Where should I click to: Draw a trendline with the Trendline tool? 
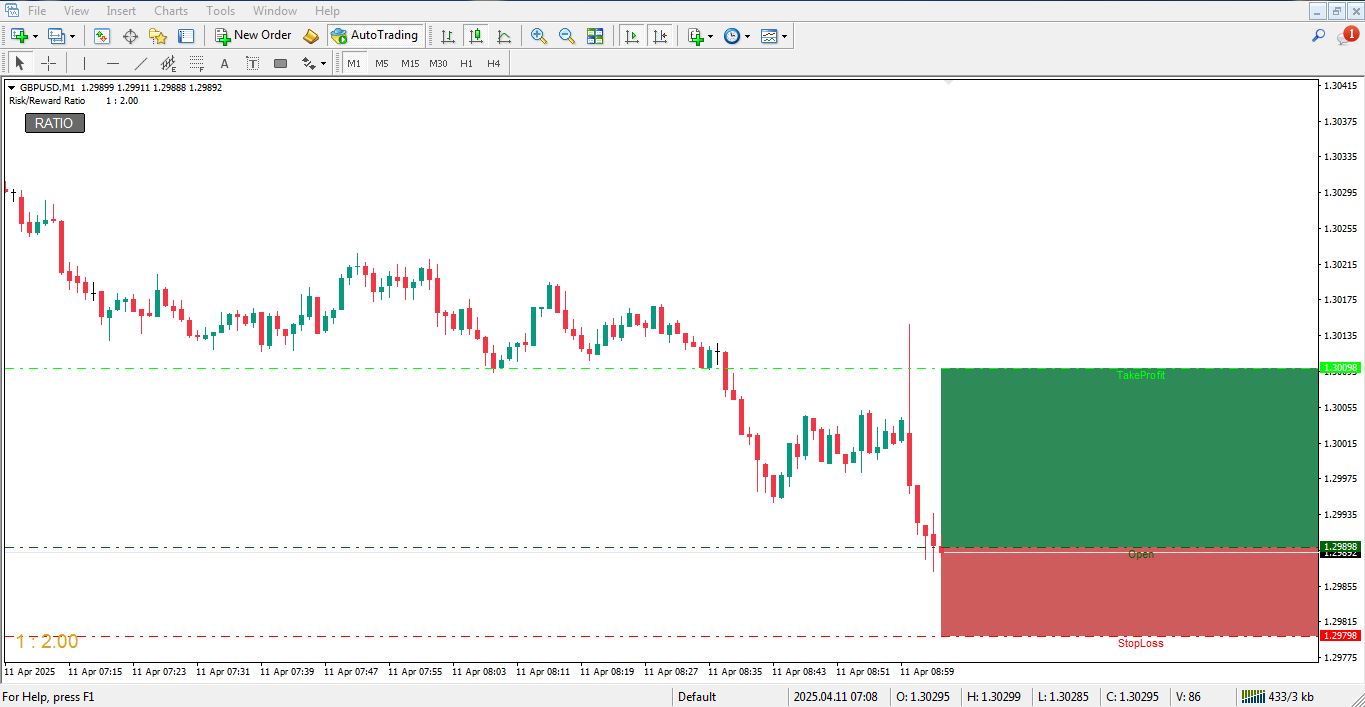[x=141, y=64]
